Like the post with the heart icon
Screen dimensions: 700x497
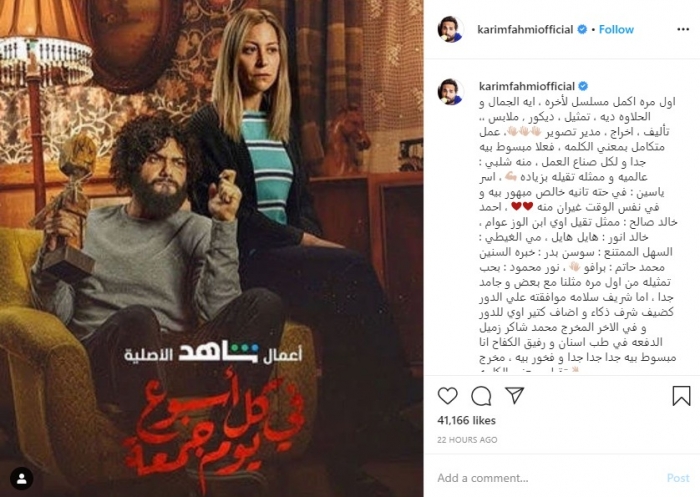click(x=447, y=396)
